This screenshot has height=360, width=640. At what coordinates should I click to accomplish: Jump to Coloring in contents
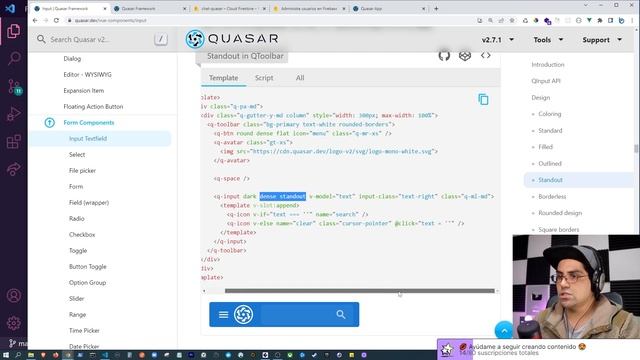[x=549, y=114]
